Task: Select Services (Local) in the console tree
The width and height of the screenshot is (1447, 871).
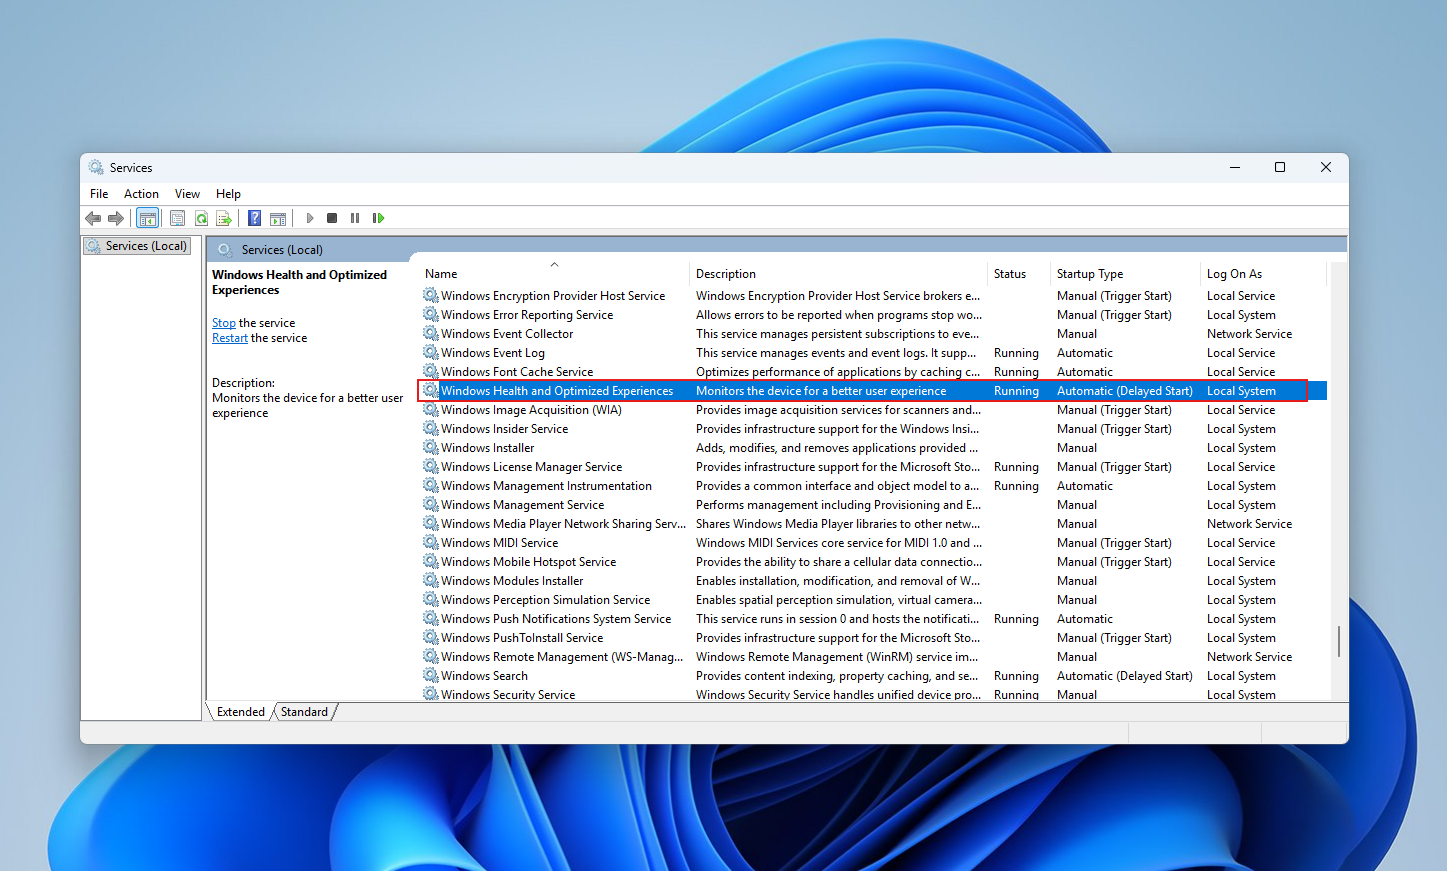Action: (x=138, y=246)
